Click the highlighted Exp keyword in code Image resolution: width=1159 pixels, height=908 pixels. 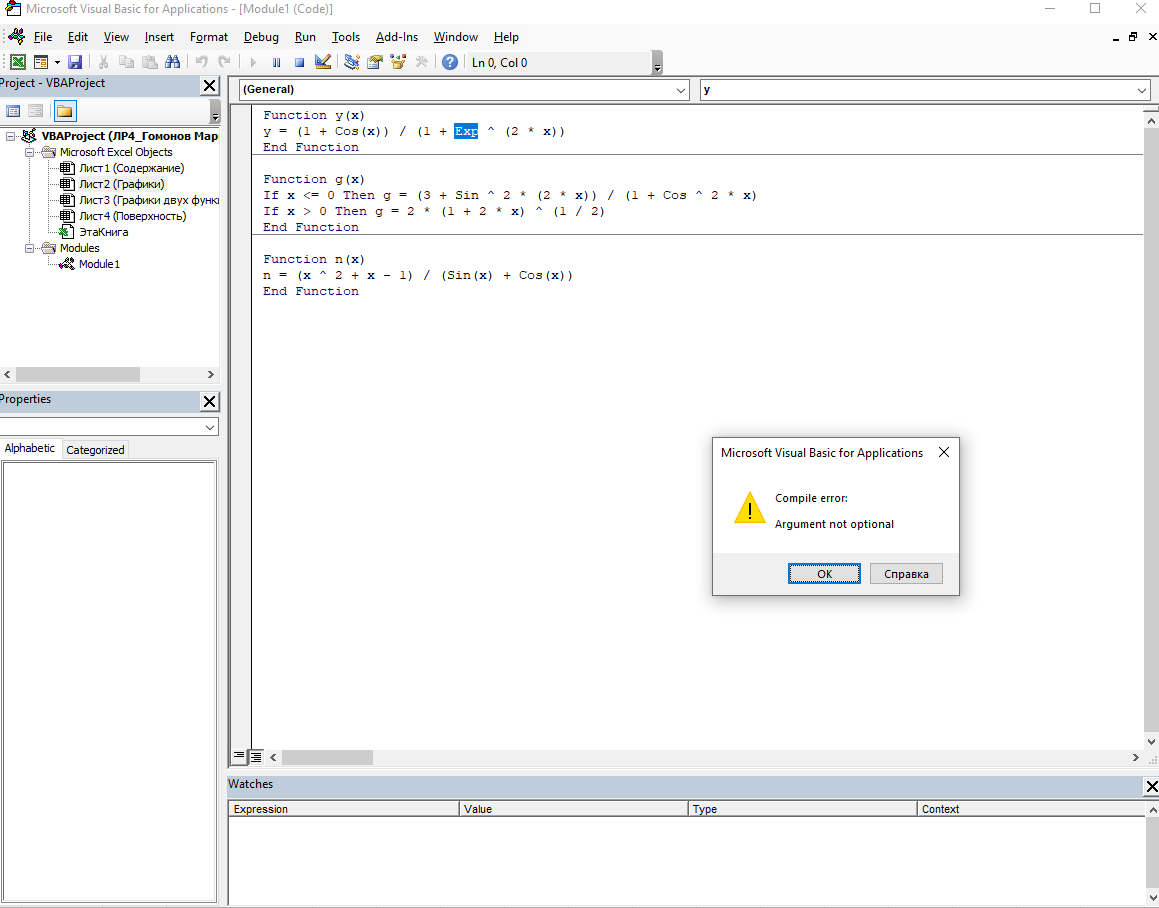466,132
